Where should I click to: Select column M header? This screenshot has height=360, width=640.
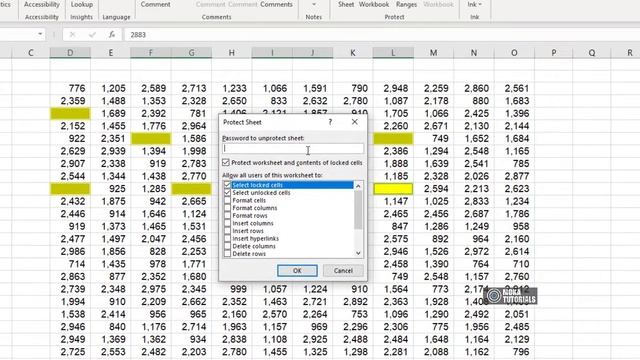(x=433, y=53)
